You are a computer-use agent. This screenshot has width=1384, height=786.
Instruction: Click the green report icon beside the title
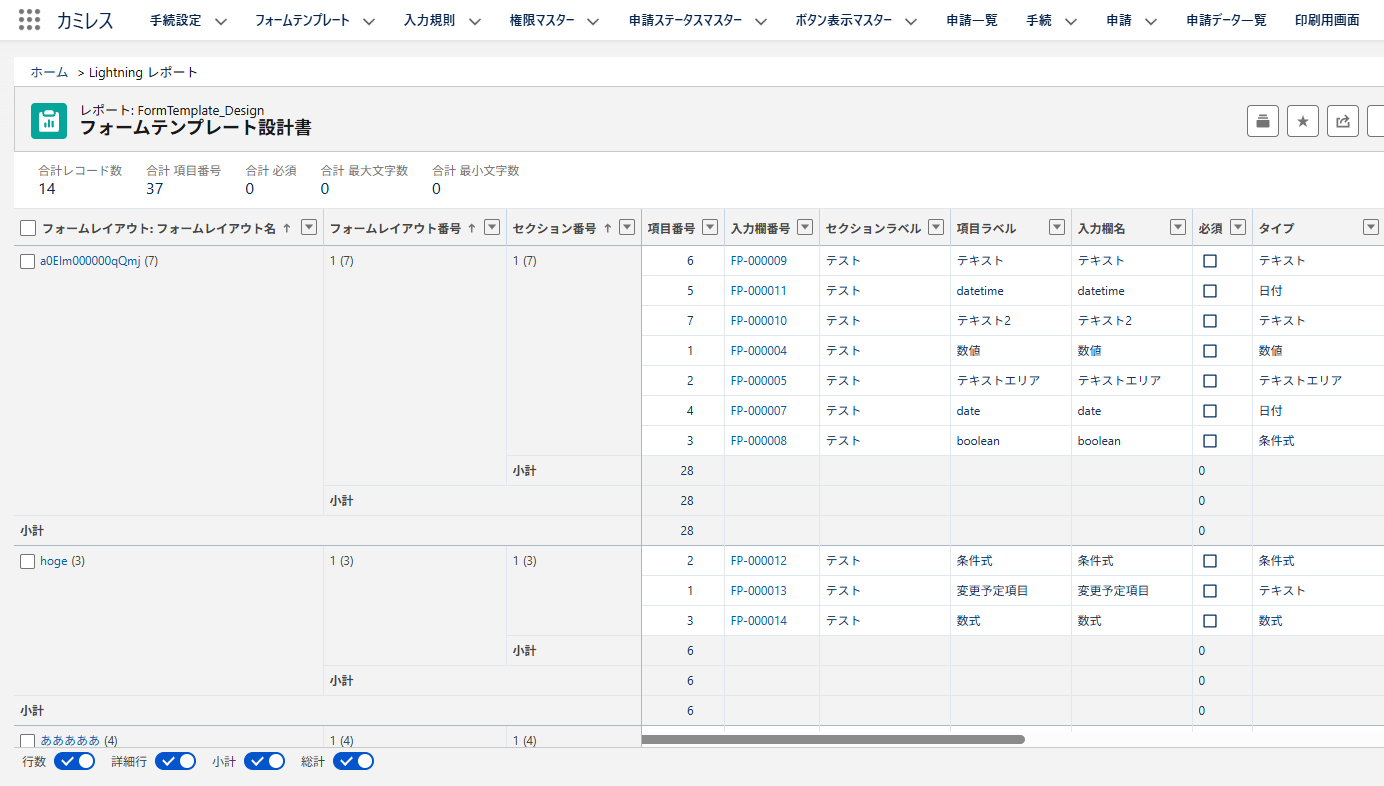47,120
